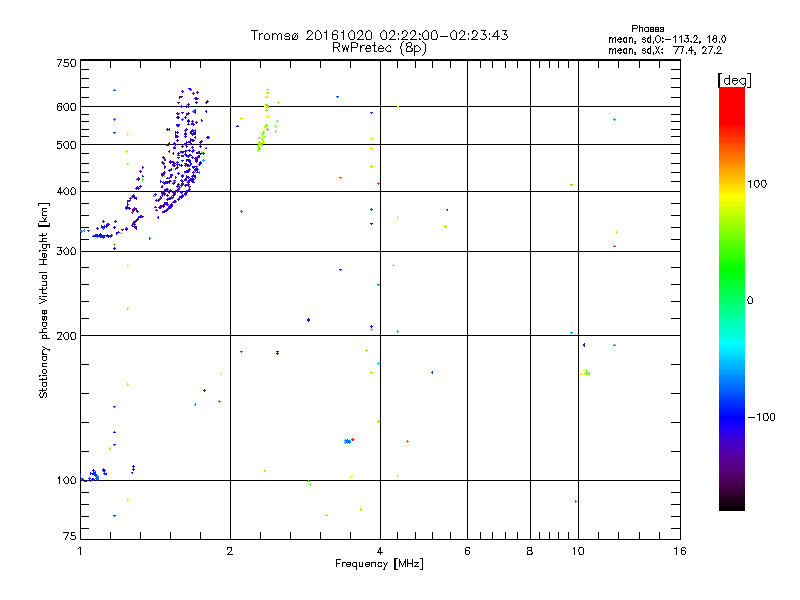Viewport: 800px width, 600px height.
Task: Click the plot title 'Tromsø 20161020 02:22:00-02:23:43'
Action: [379, 35]
